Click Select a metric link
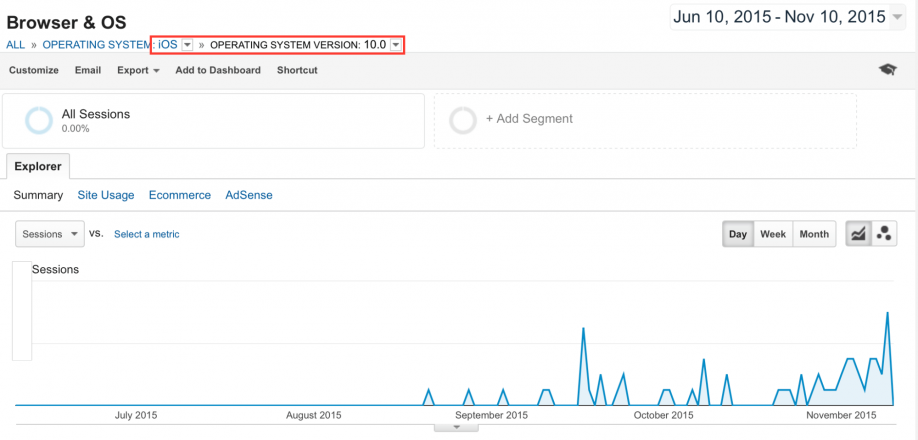 tap(147, 234)
